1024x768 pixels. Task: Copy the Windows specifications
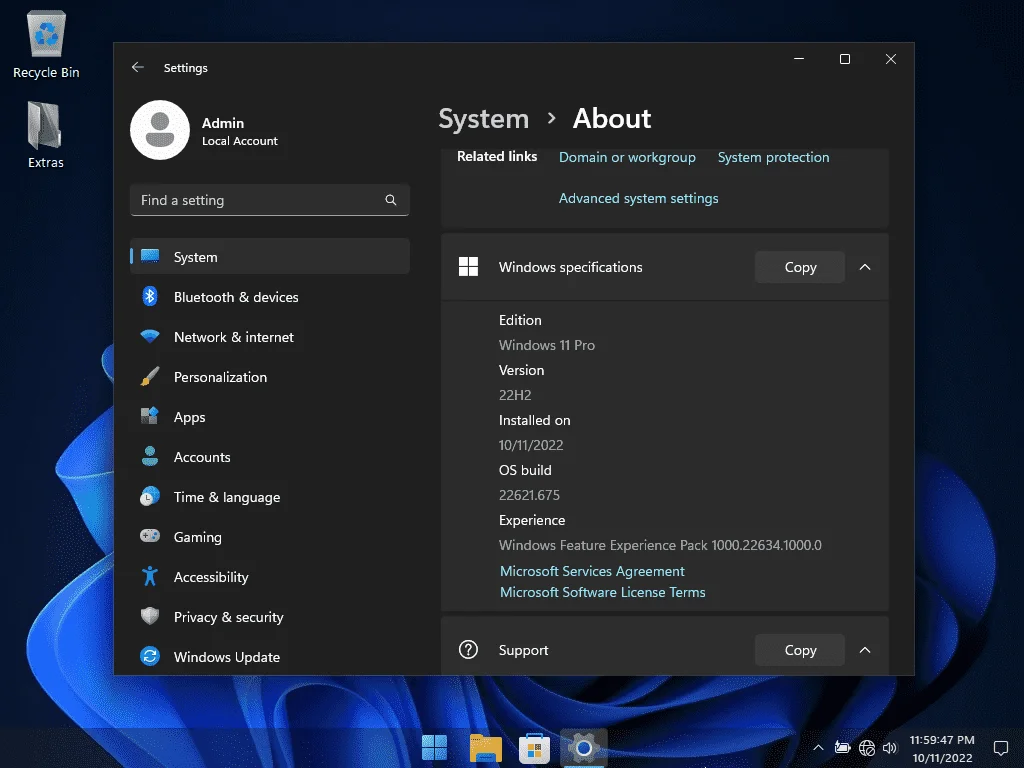pos(800,267)
